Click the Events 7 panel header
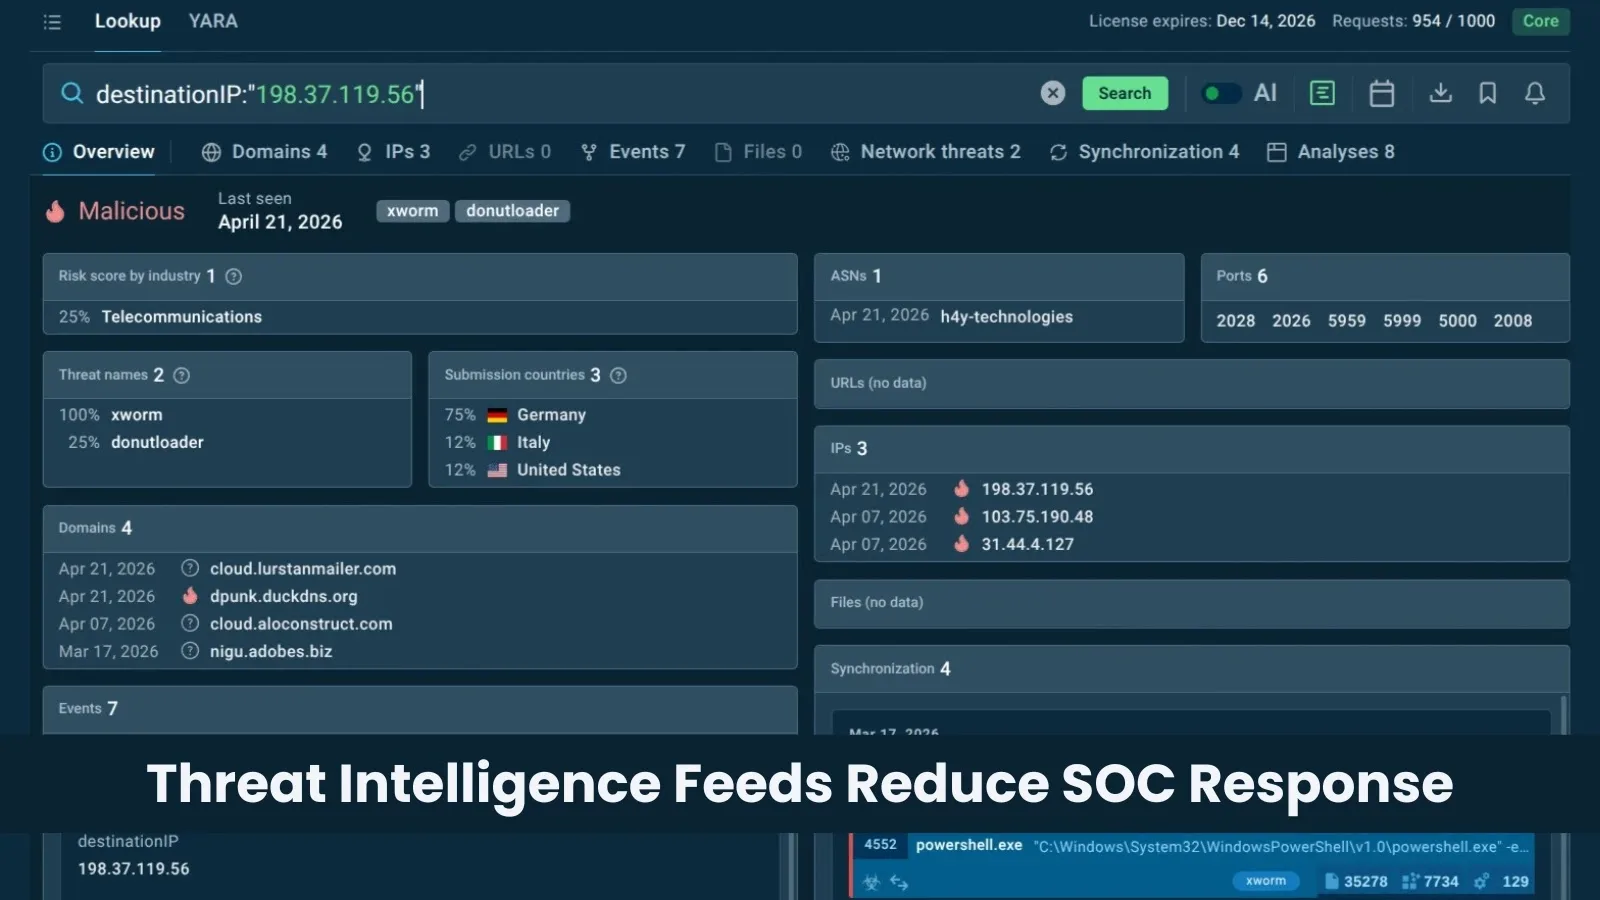 [x=420, y=709]
